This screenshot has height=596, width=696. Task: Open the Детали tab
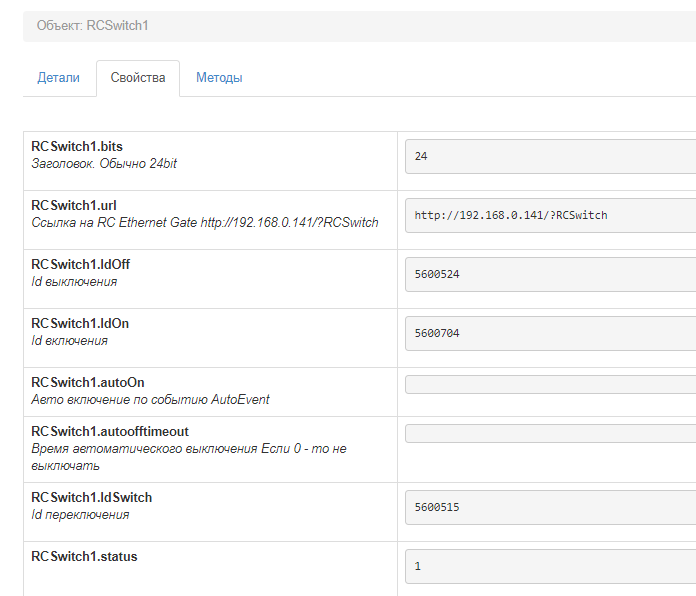[58, 78]
